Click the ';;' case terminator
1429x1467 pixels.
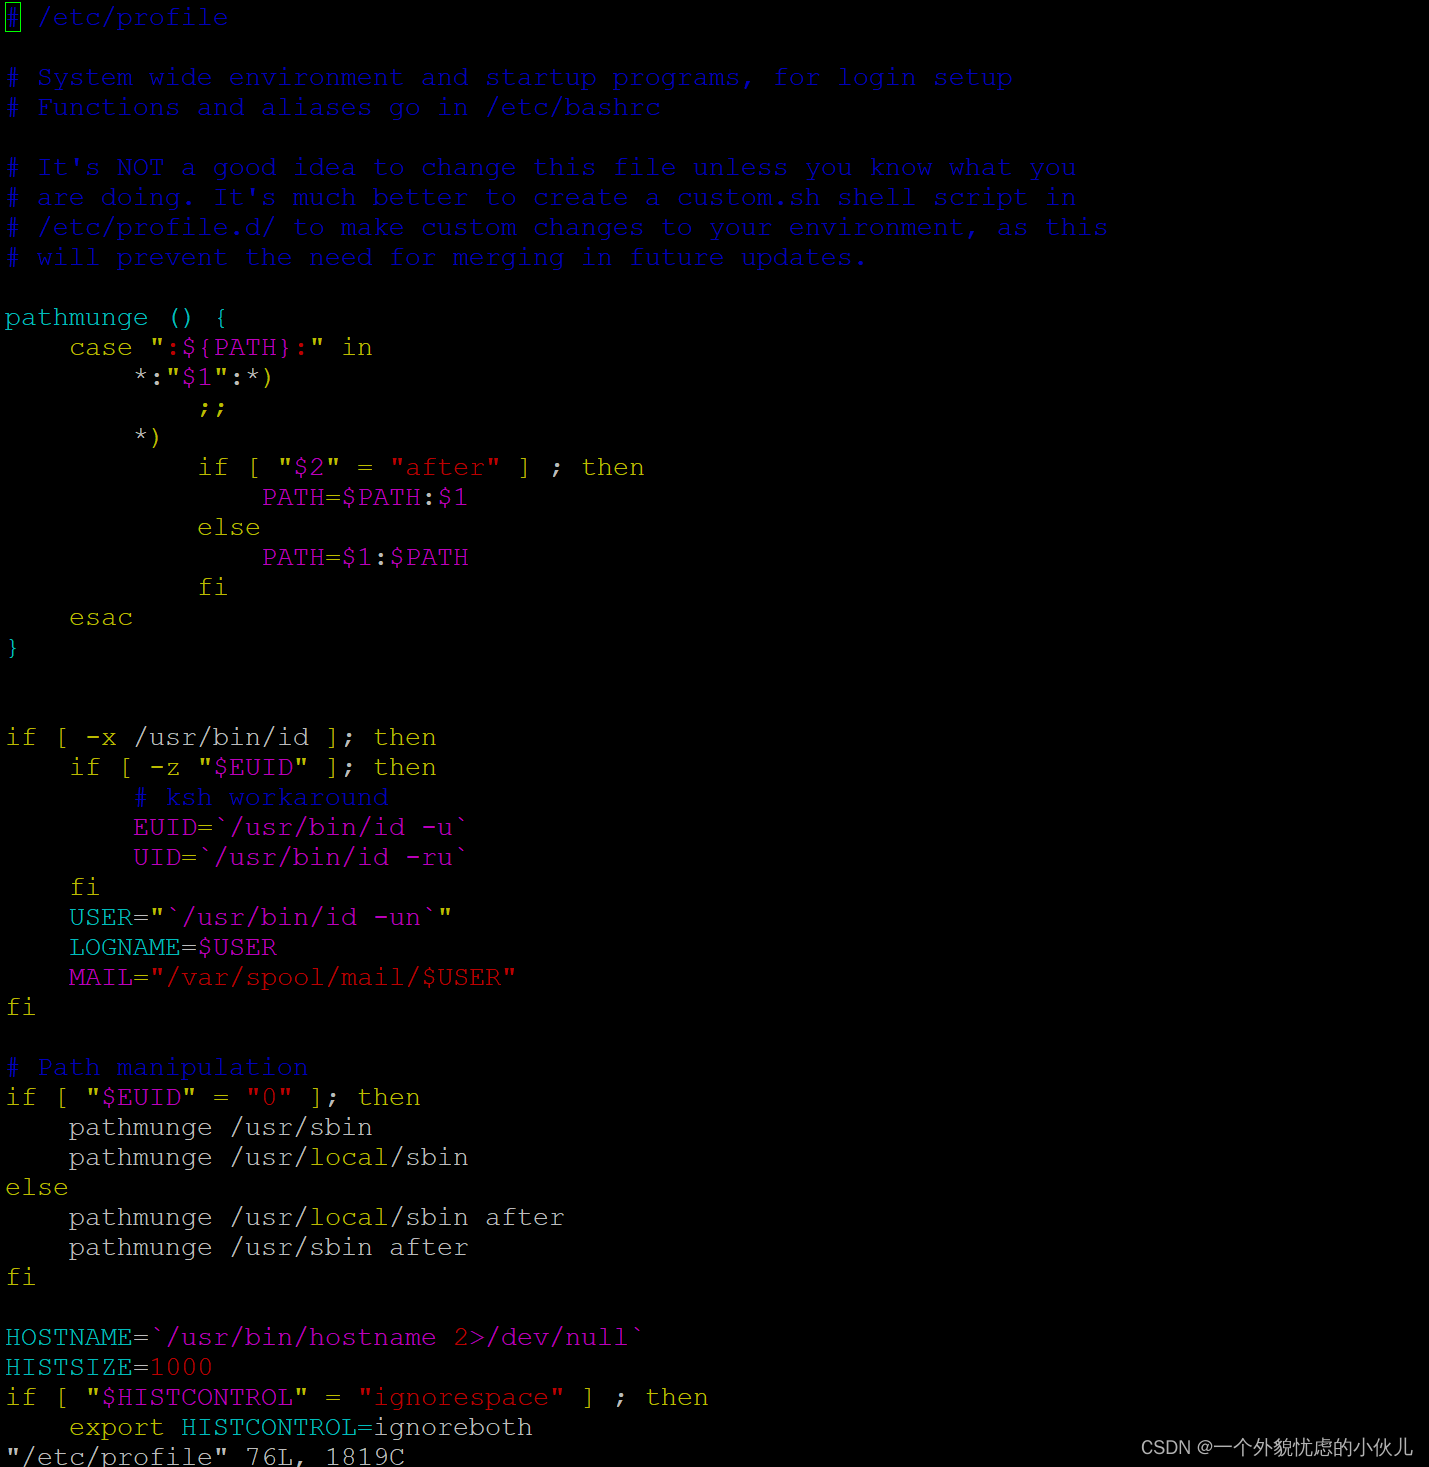tap(212, 408)
